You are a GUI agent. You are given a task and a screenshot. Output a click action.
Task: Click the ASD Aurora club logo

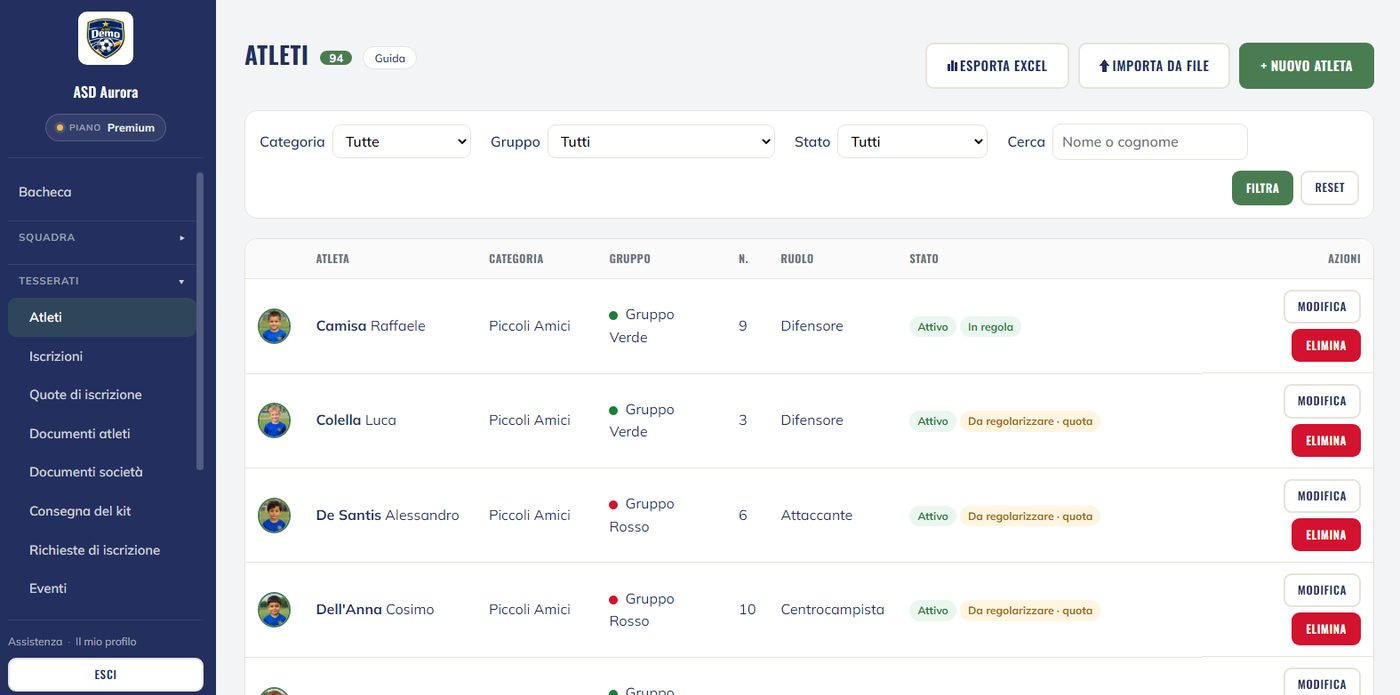[106, 38]
